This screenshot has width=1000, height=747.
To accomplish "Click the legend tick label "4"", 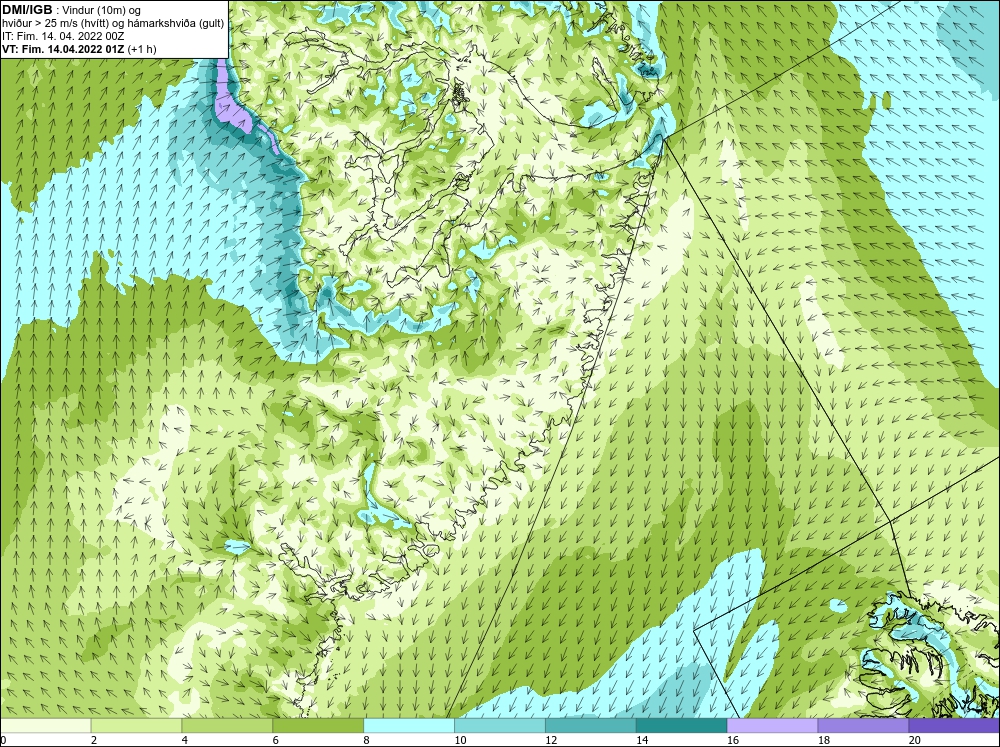I will click(185, 741).
